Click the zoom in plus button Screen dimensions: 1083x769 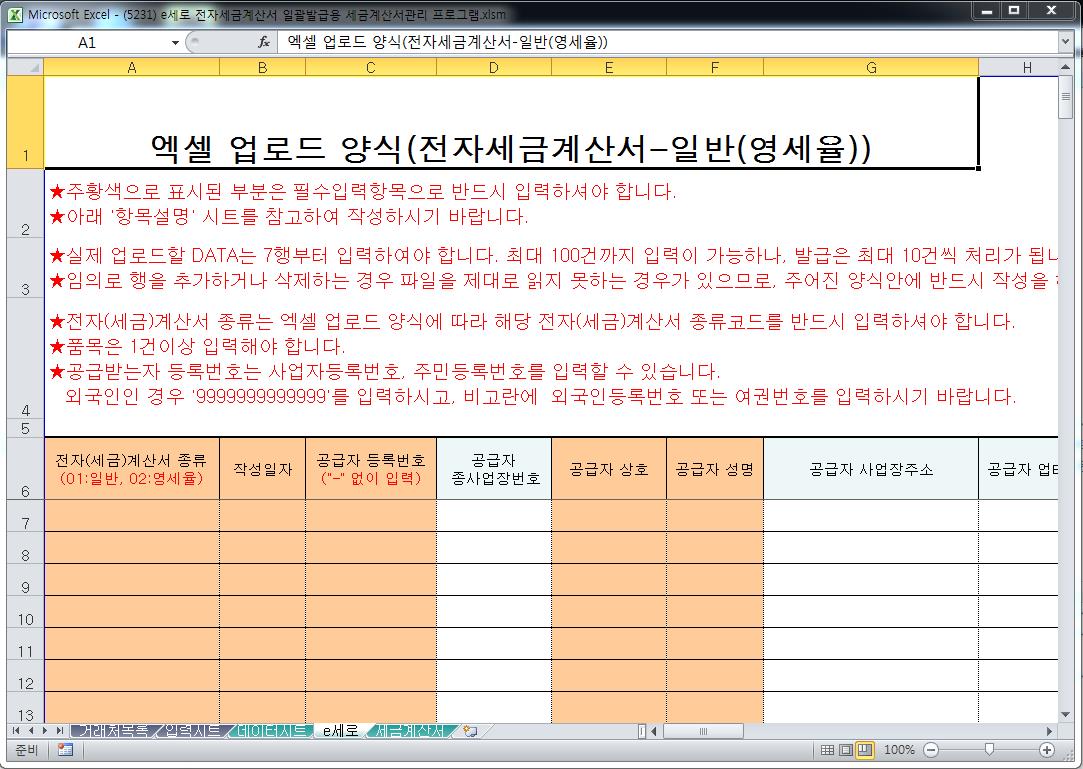(x=1048, y=749)
